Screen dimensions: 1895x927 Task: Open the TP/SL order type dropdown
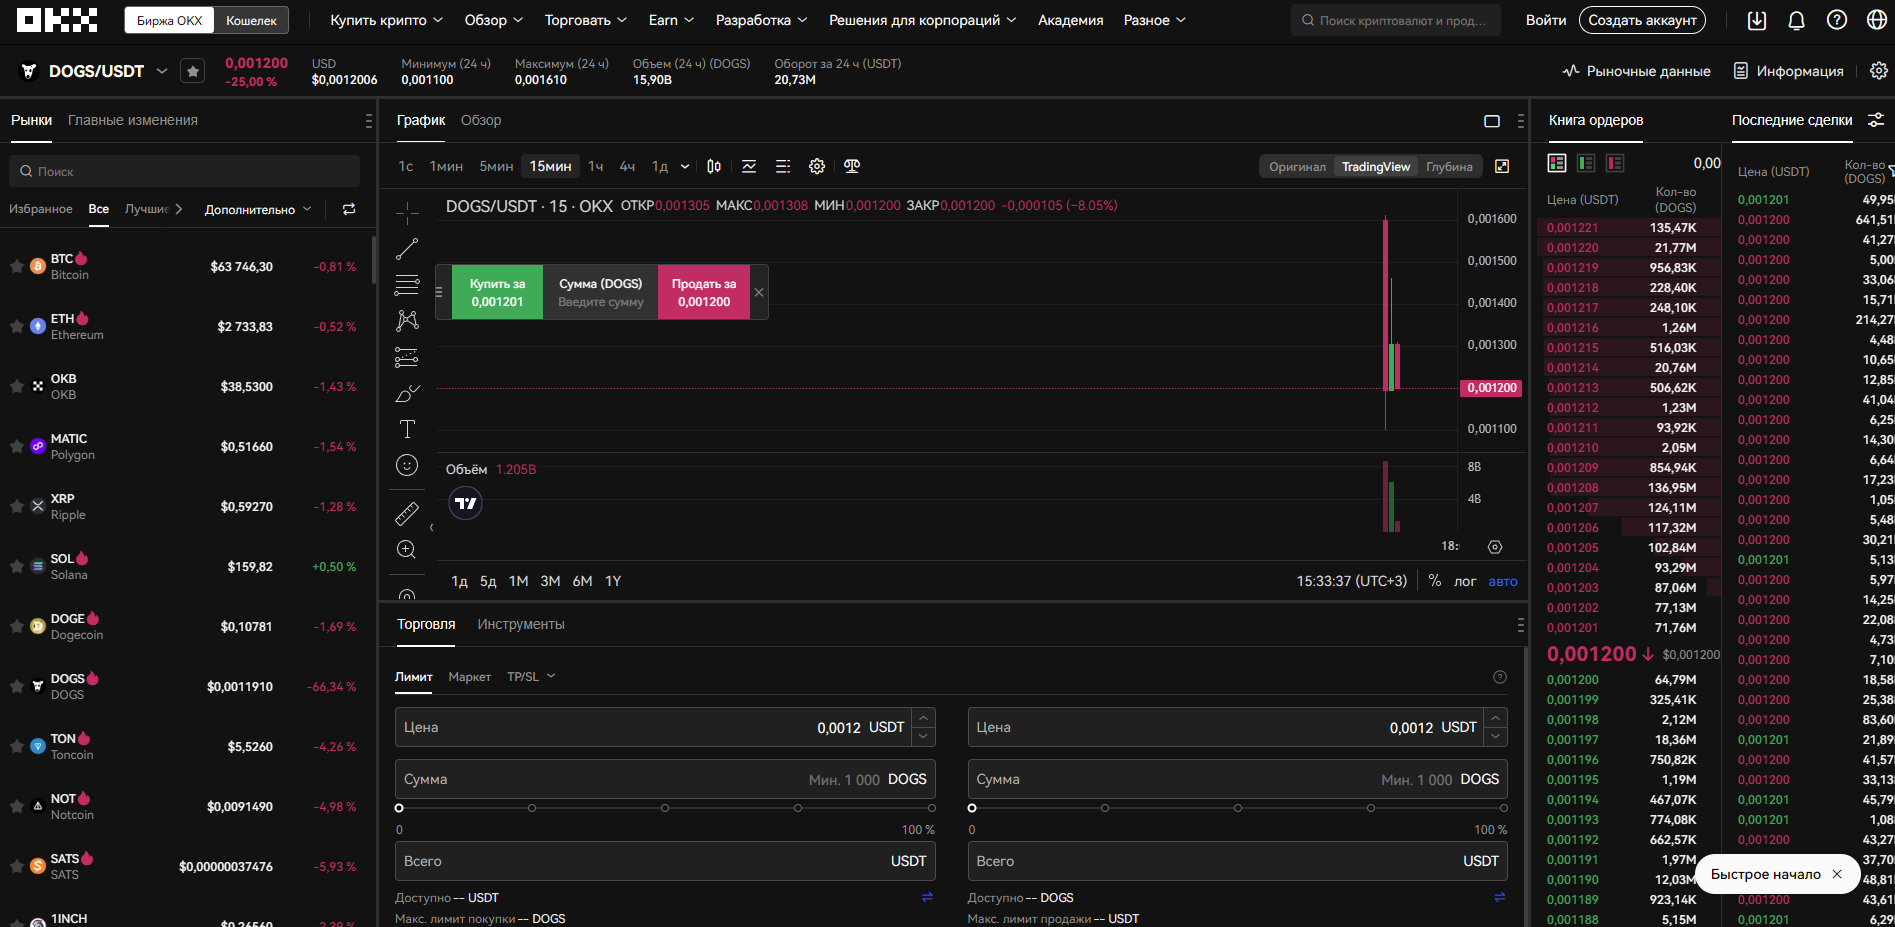pos(531,677)
